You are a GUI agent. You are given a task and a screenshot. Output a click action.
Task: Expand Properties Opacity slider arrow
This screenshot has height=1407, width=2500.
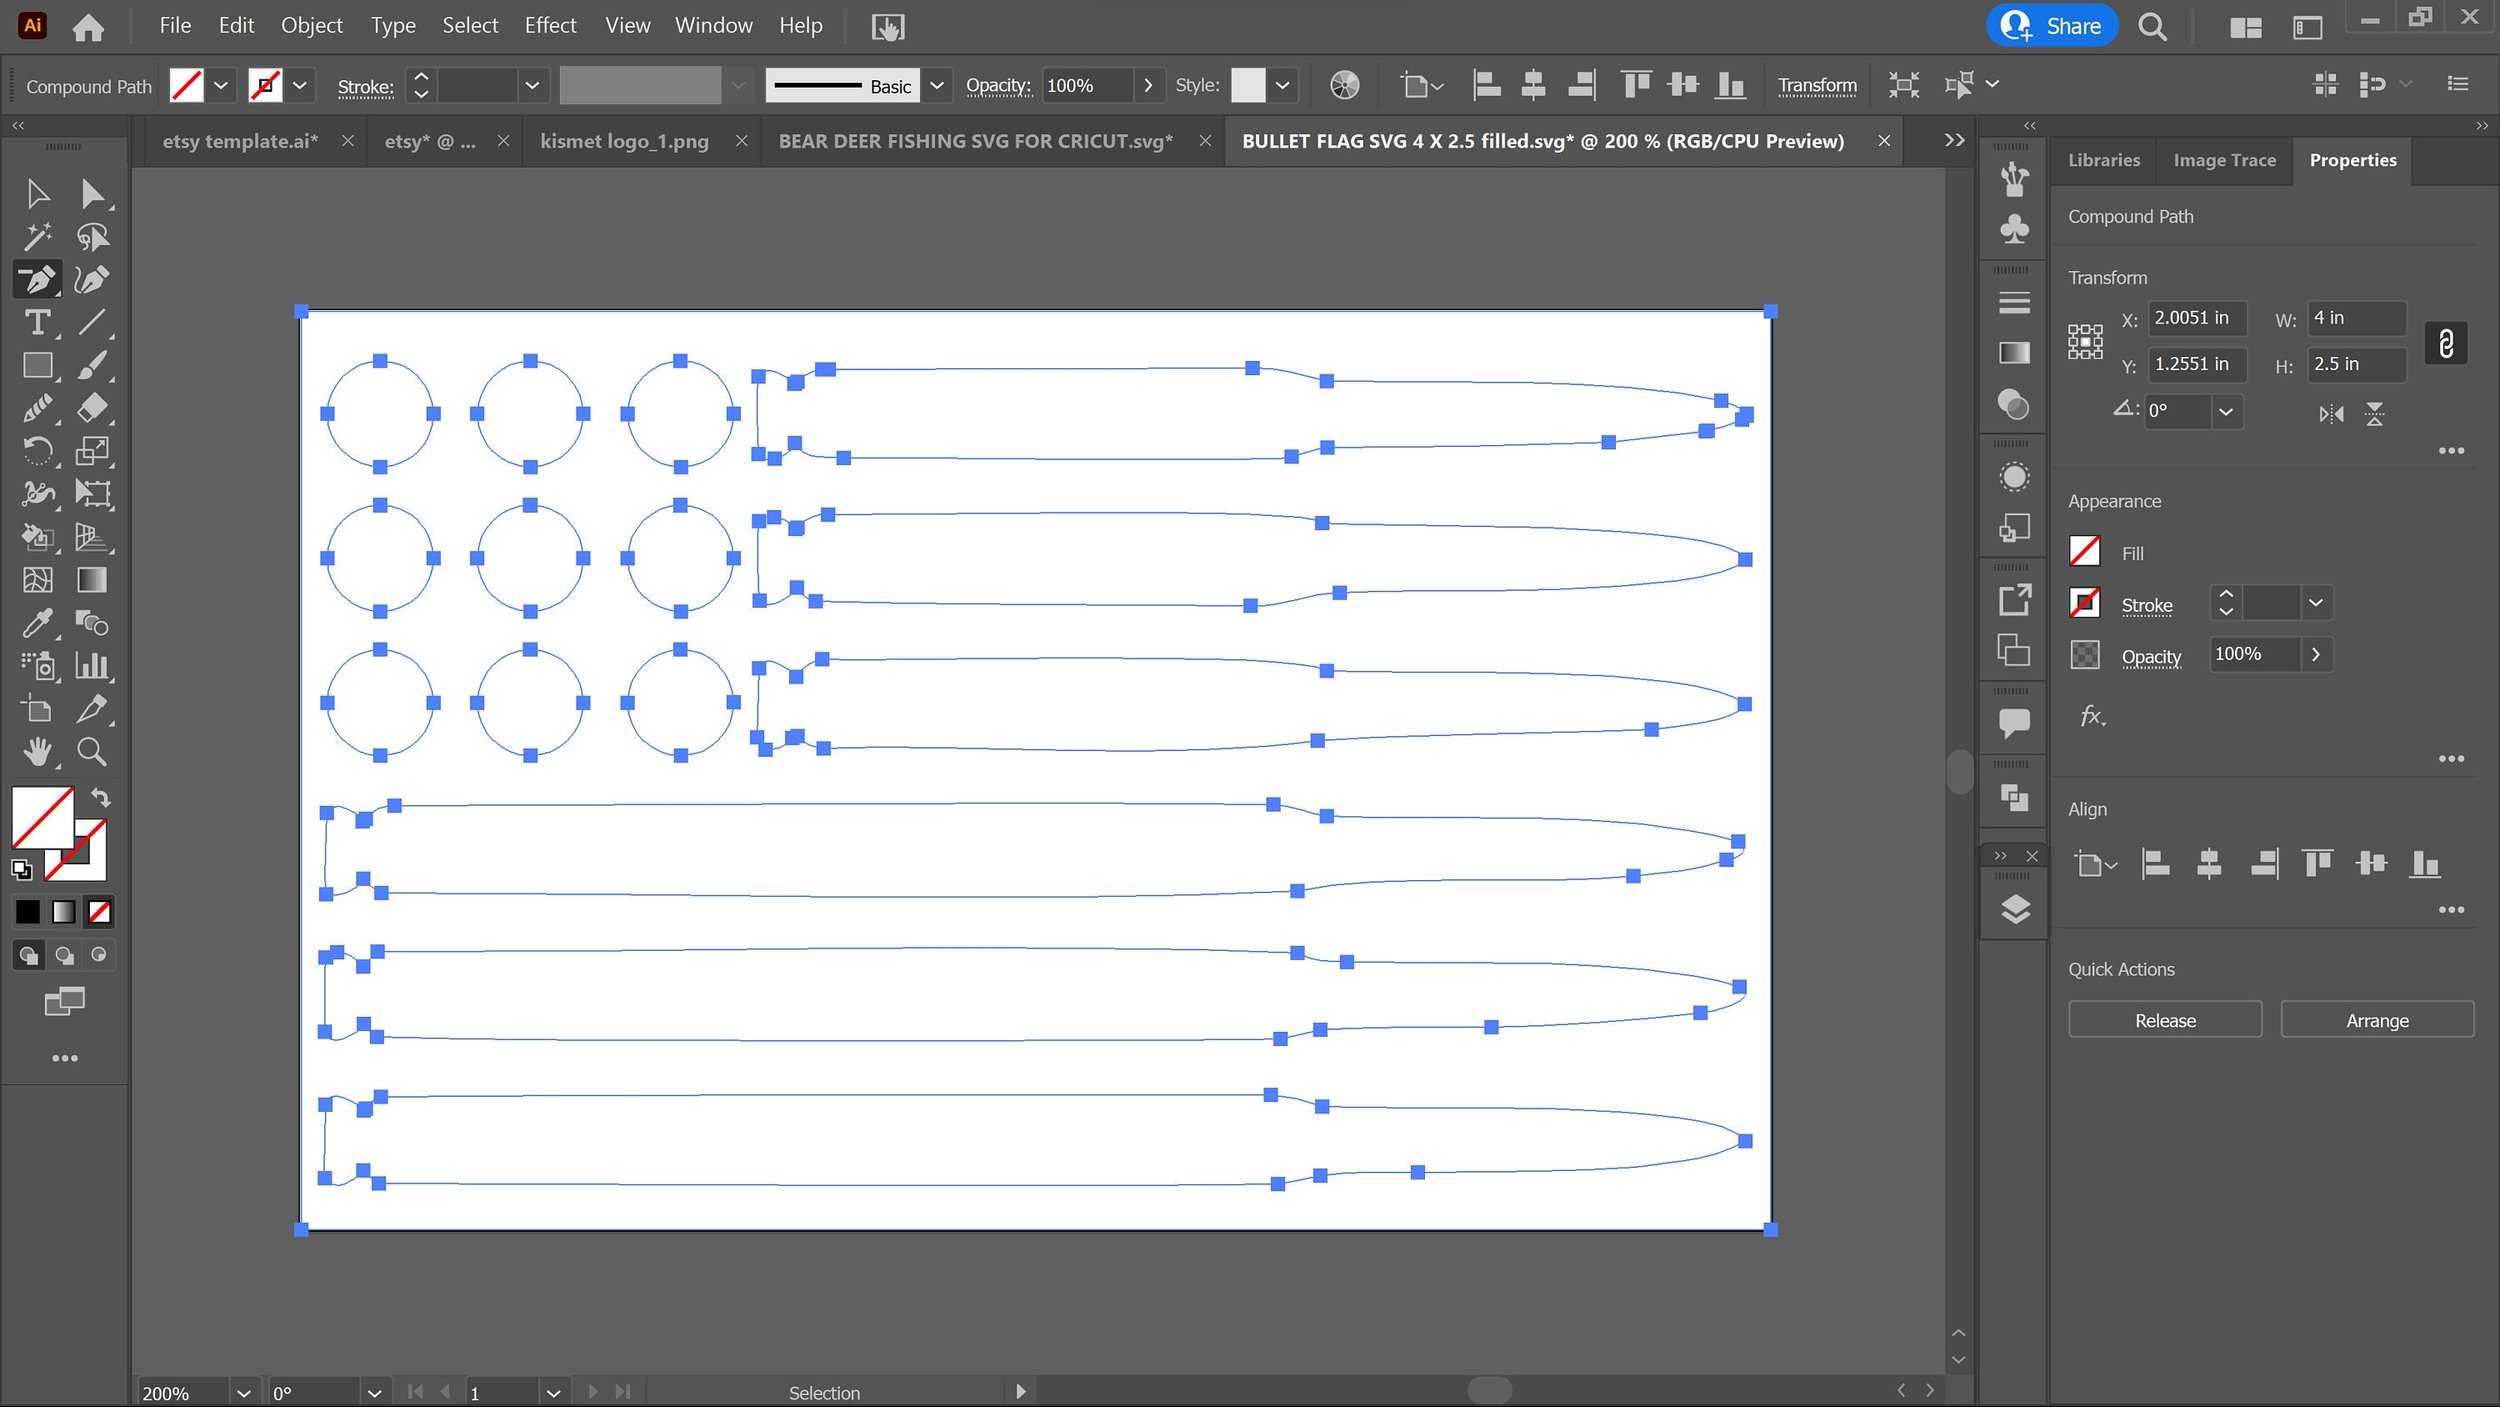[2316, 654]
